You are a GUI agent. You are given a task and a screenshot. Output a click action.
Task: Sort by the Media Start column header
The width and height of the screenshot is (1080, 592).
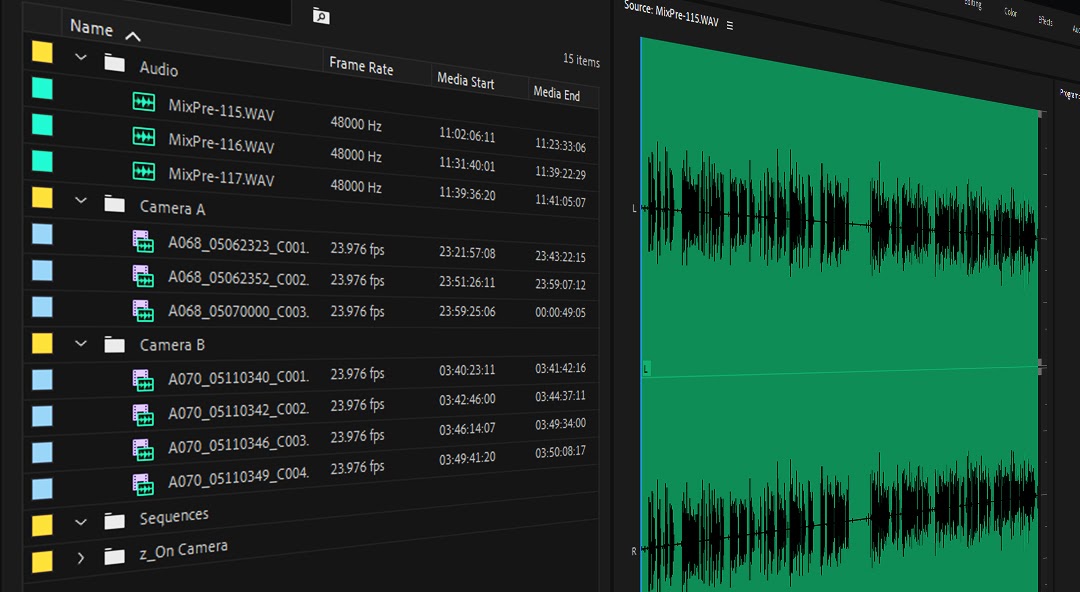pos(466,81)
